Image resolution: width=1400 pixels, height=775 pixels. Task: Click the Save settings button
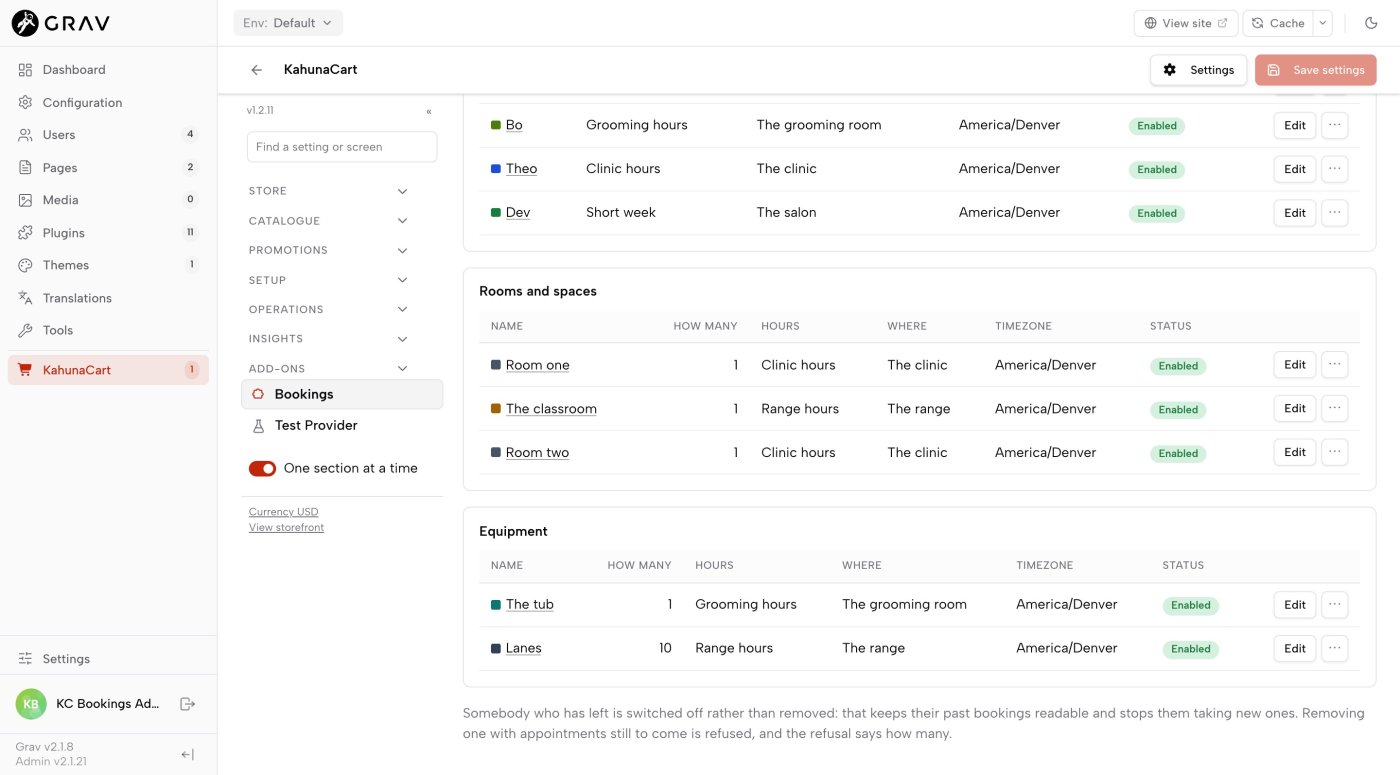pos(1316,70)
